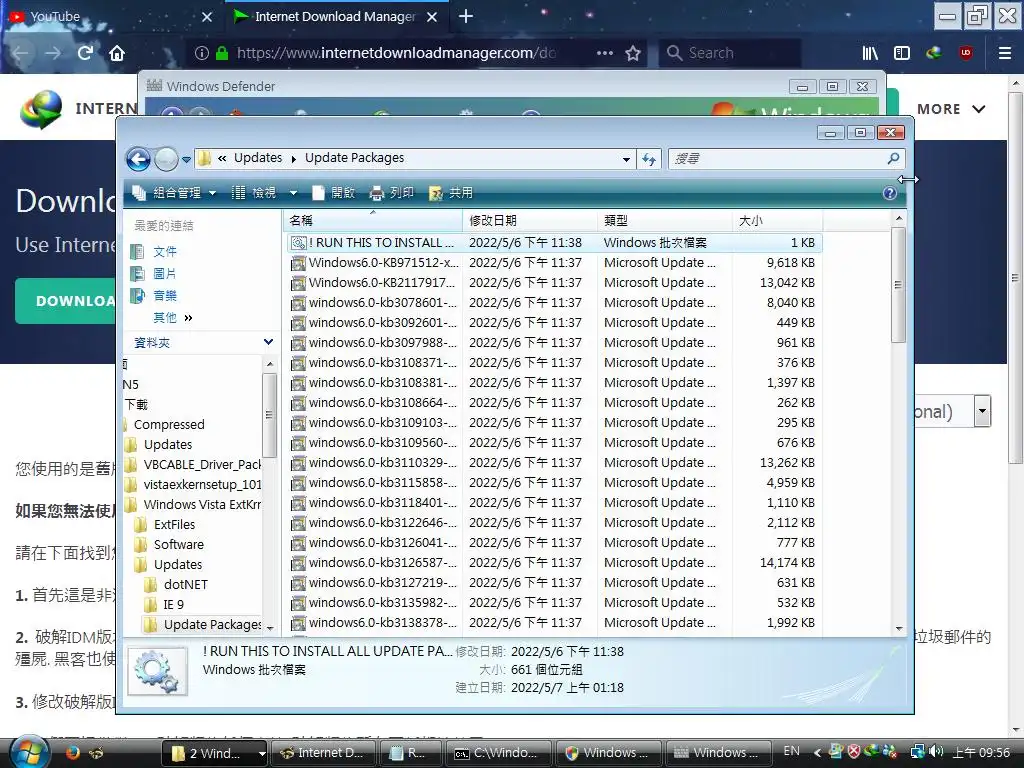Sort files by 名稱 column header
The height and width of the screenshot is (768, 1024).
tap(374, 221)
